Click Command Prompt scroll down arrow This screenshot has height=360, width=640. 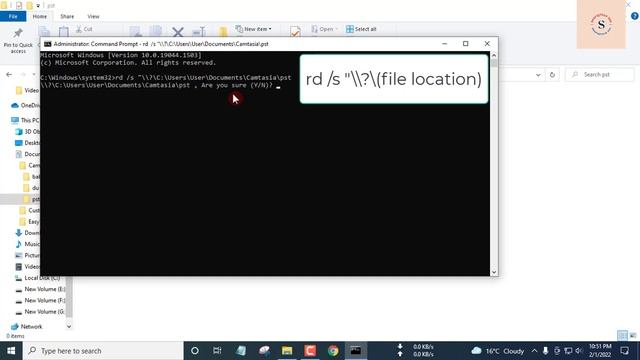494,272
